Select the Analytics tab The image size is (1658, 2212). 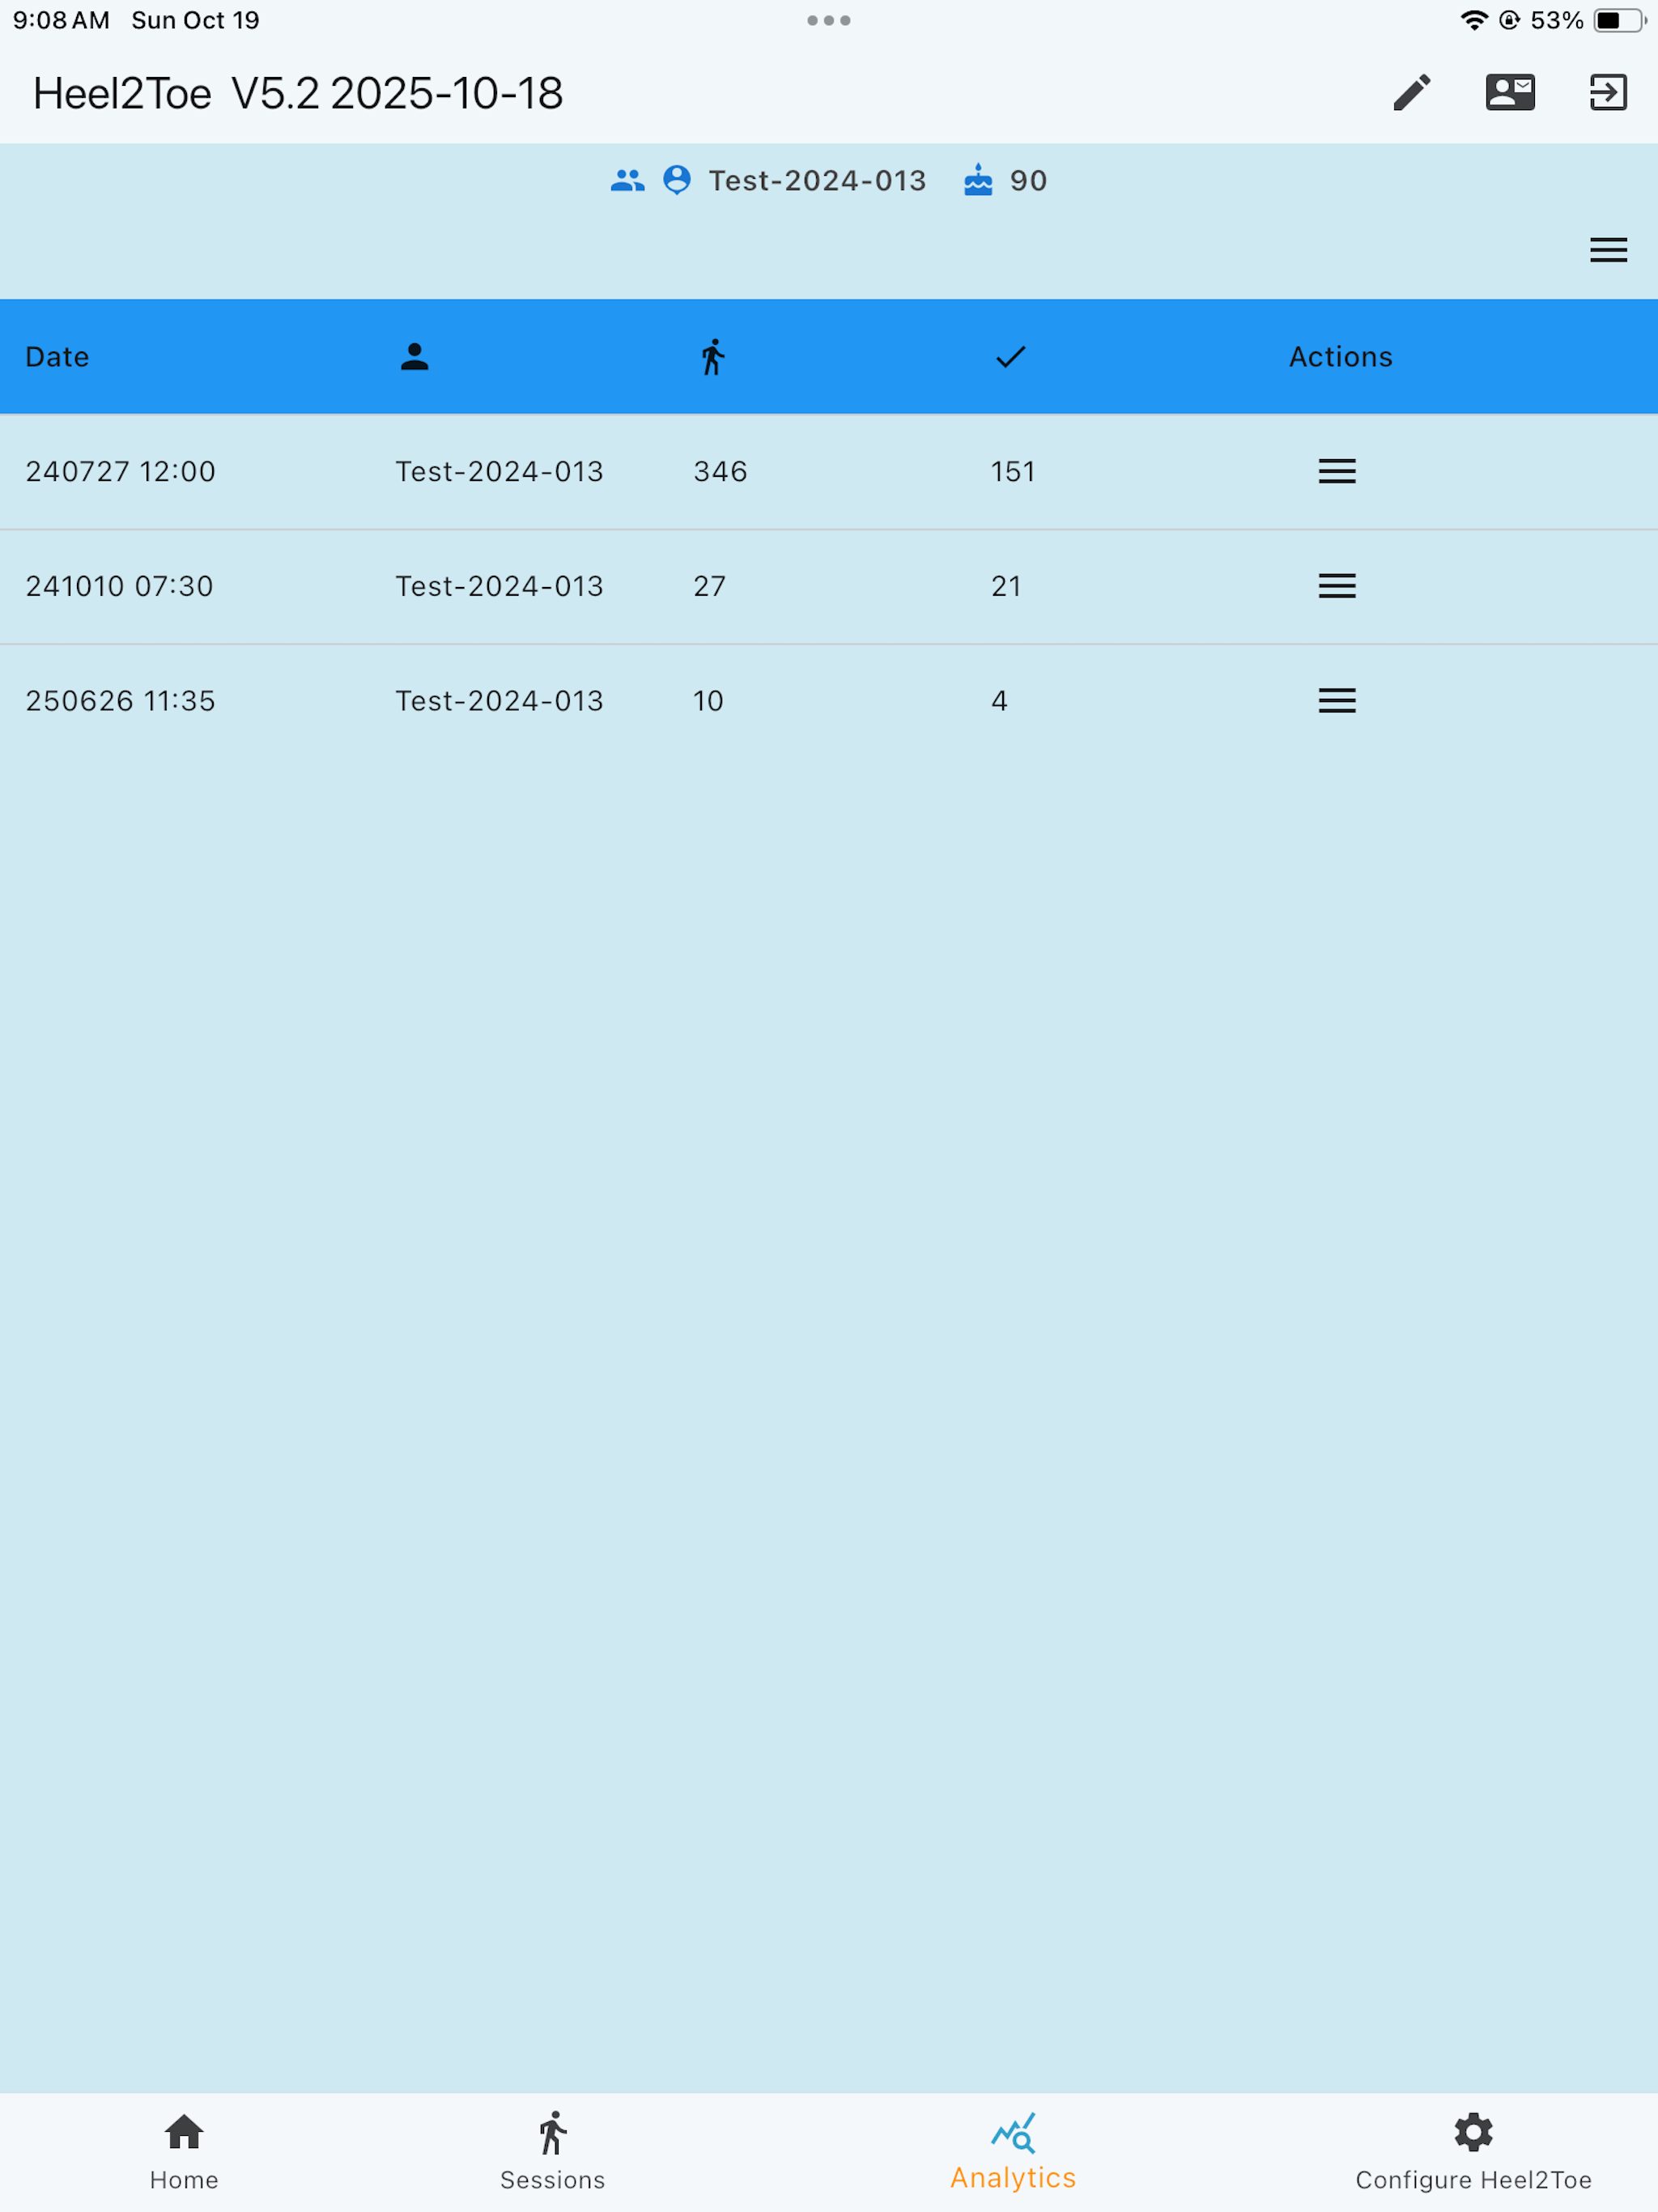click(1013, 2152)
